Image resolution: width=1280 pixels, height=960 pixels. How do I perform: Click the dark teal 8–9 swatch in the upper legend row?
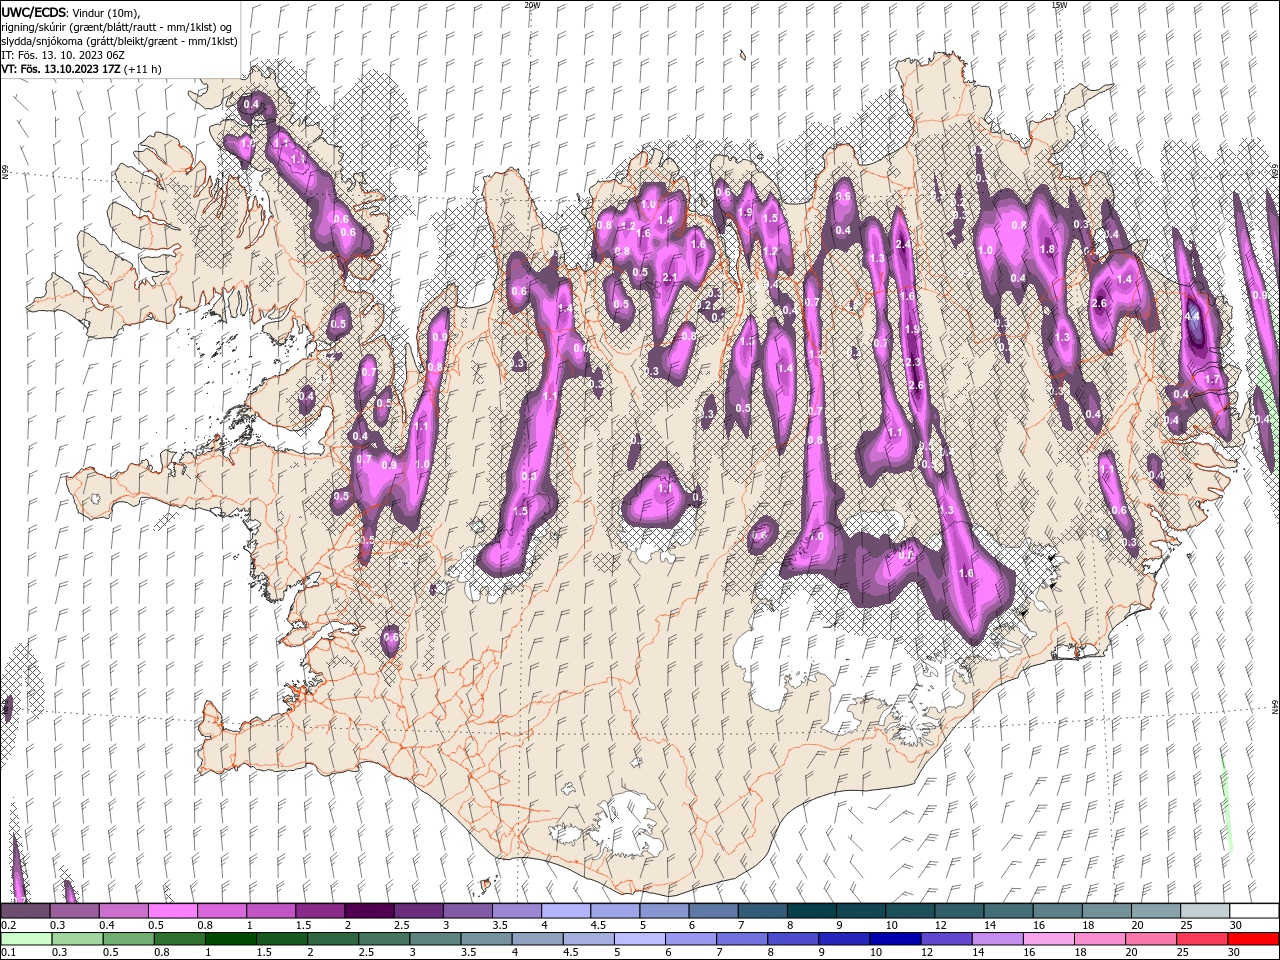pos(812,911)
